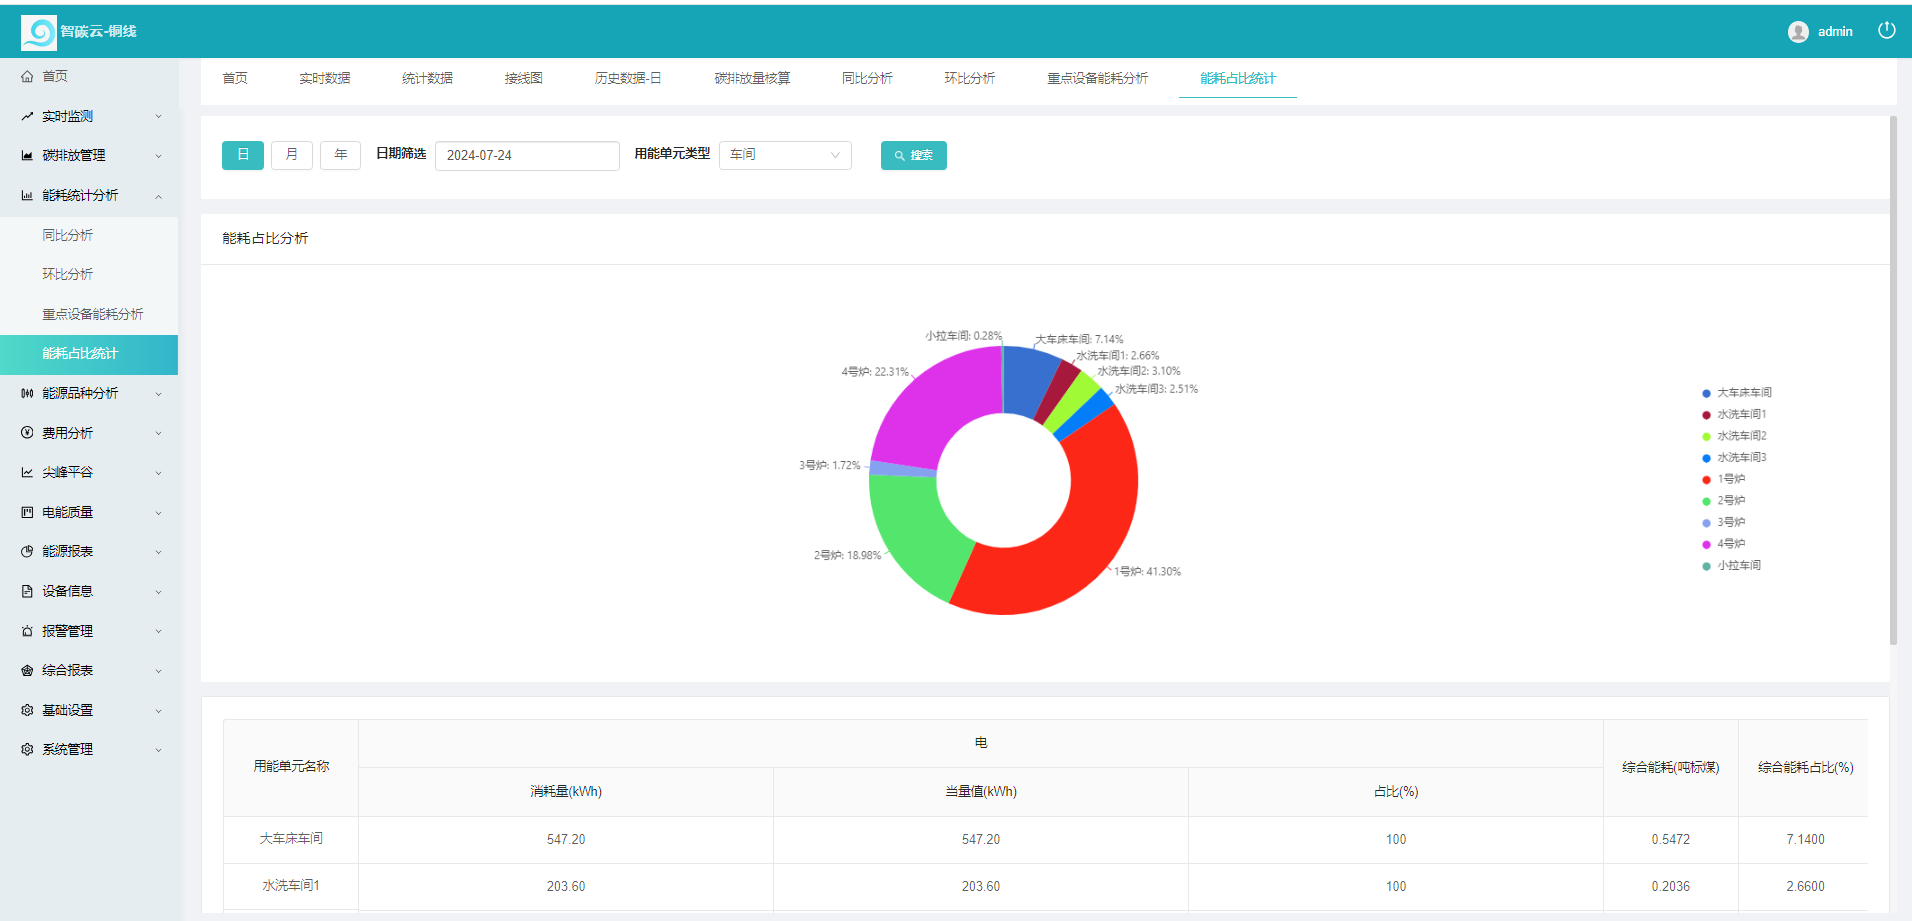
Task: Toggle the 1号炉 legend entry color dot
Action: coord(1707,479)
